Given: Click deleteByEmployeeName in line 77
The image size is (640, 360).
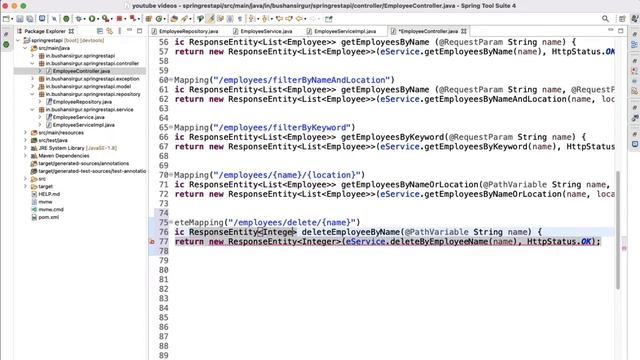Looking at the screenshot, I should tap(439, 242).
